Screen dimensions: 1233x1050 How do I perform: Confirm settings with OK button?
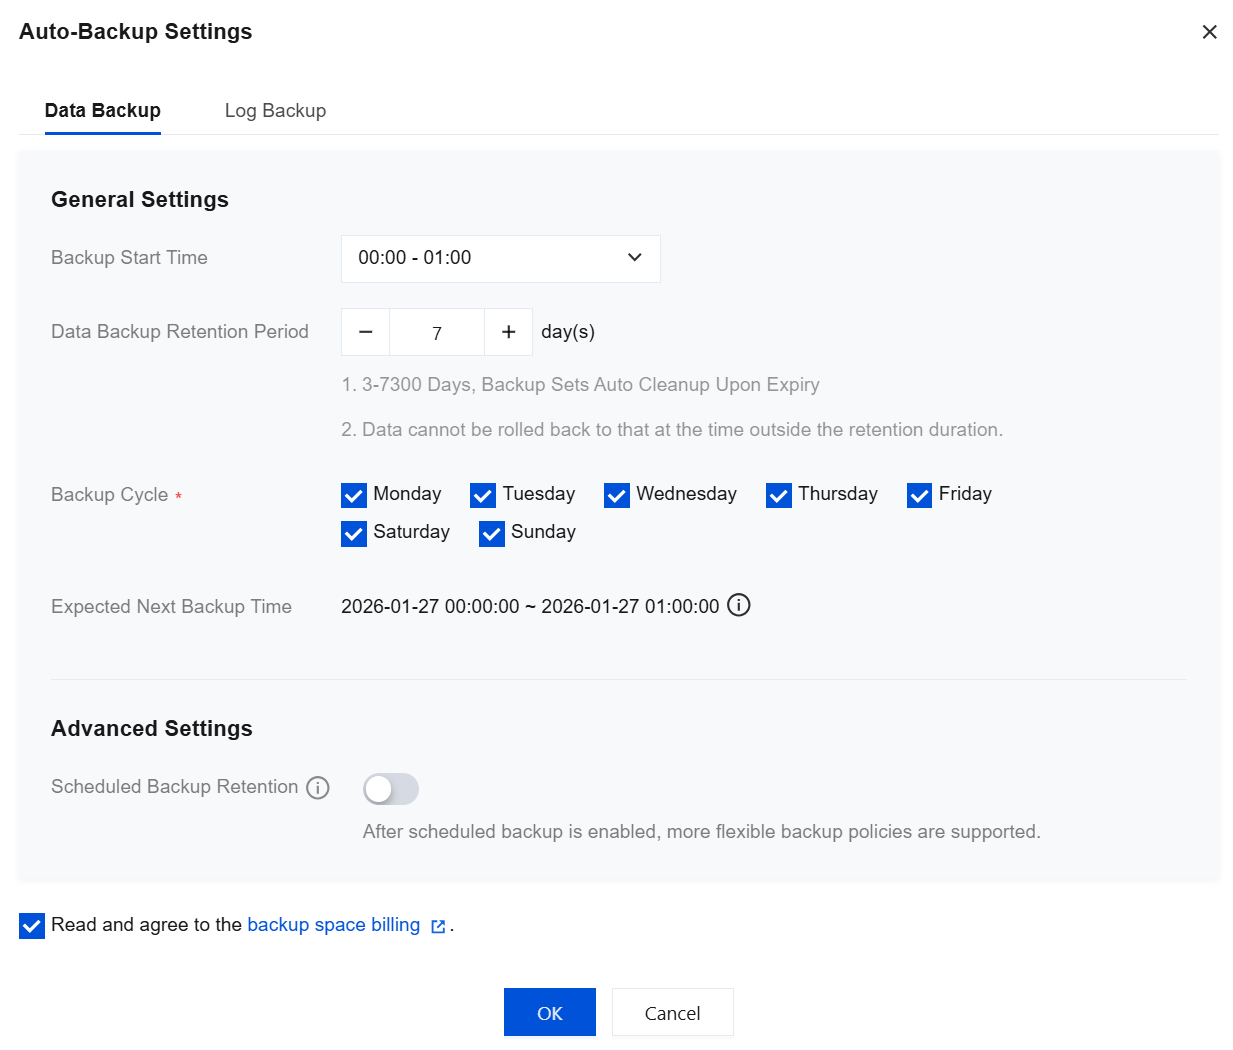(549, 1013)
